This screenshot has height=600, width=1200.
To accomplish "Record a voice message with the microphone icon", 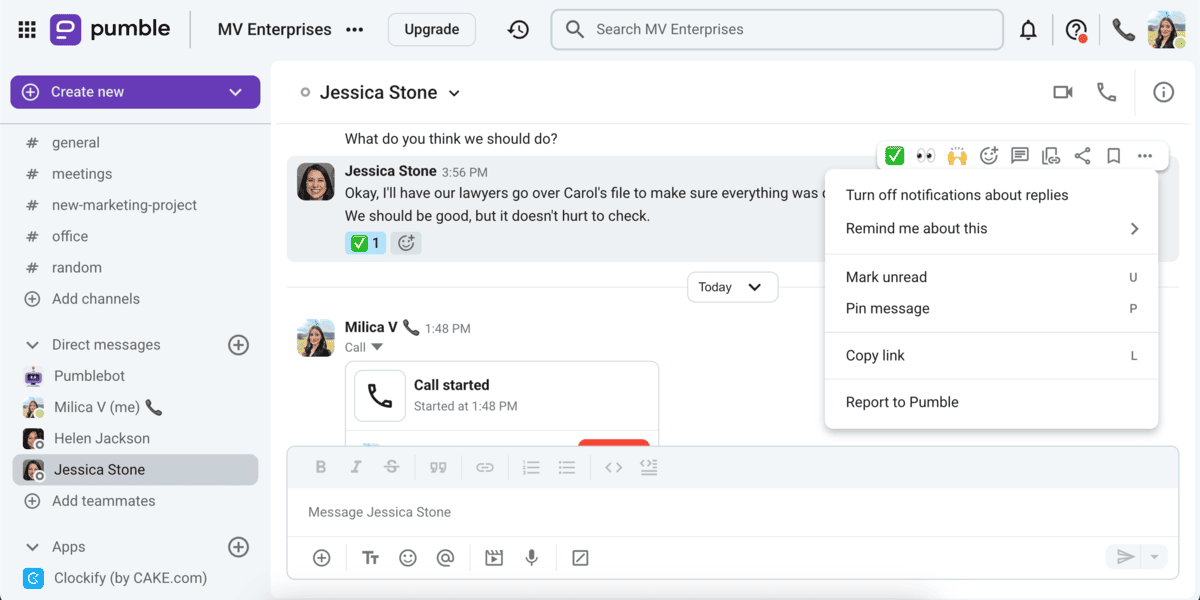I will (532, 558).
